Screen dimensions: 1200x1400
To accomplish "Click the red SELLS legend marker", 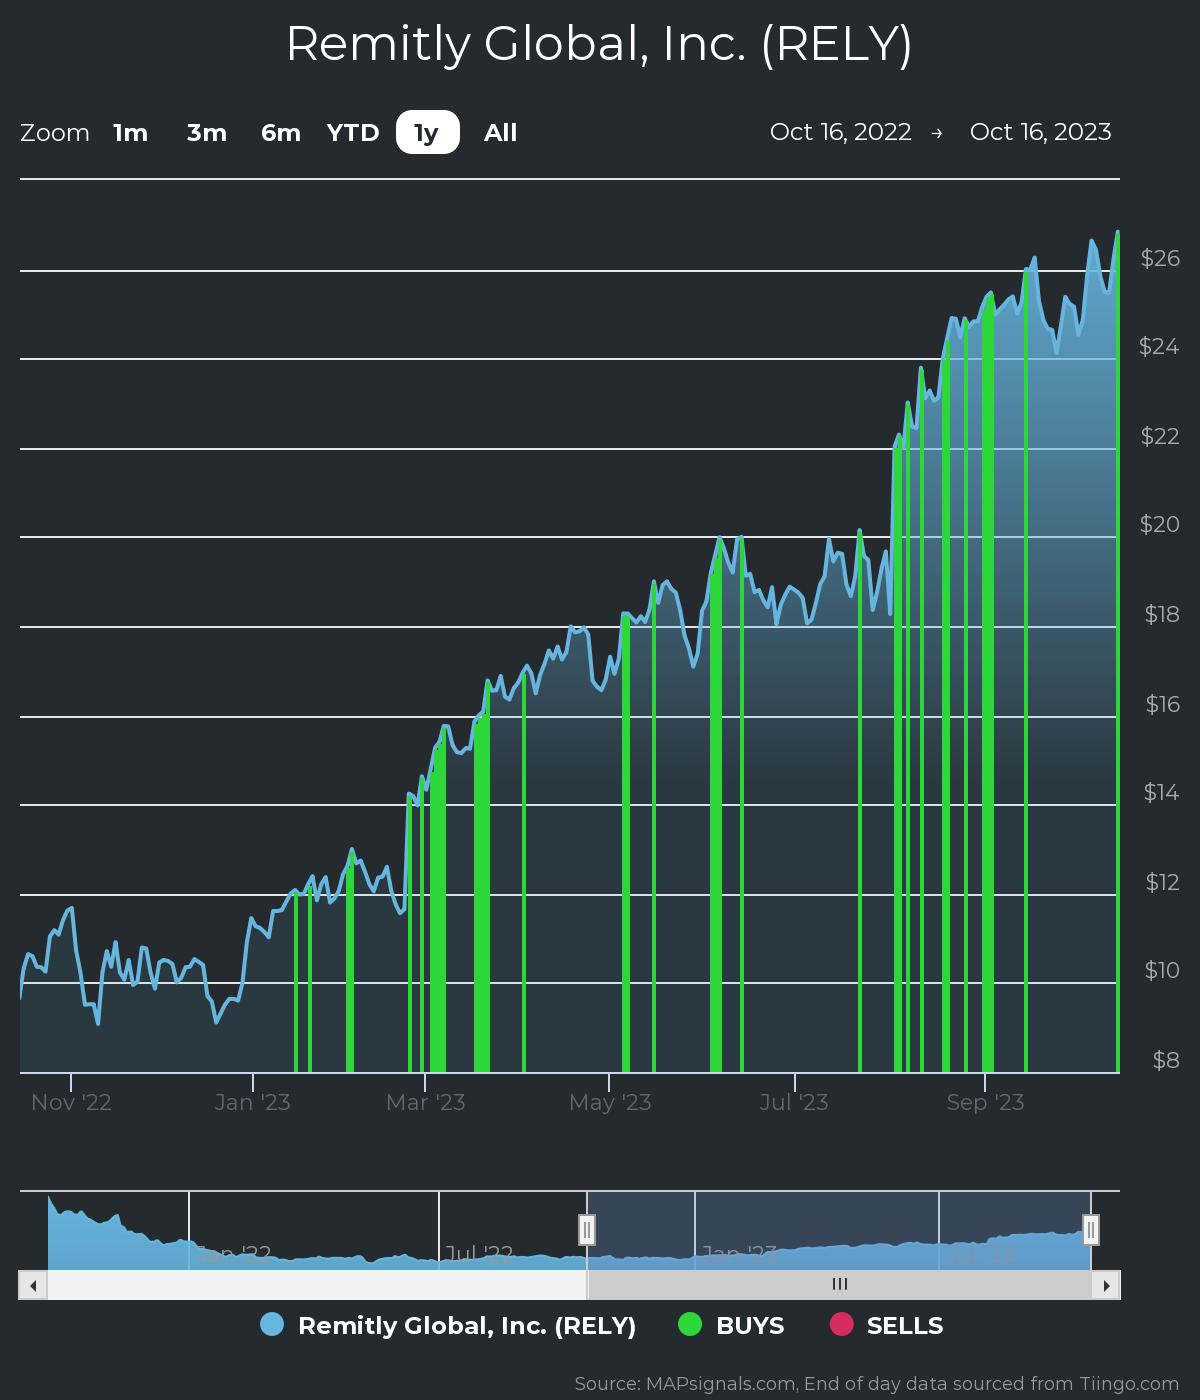I will [841, 1324].
